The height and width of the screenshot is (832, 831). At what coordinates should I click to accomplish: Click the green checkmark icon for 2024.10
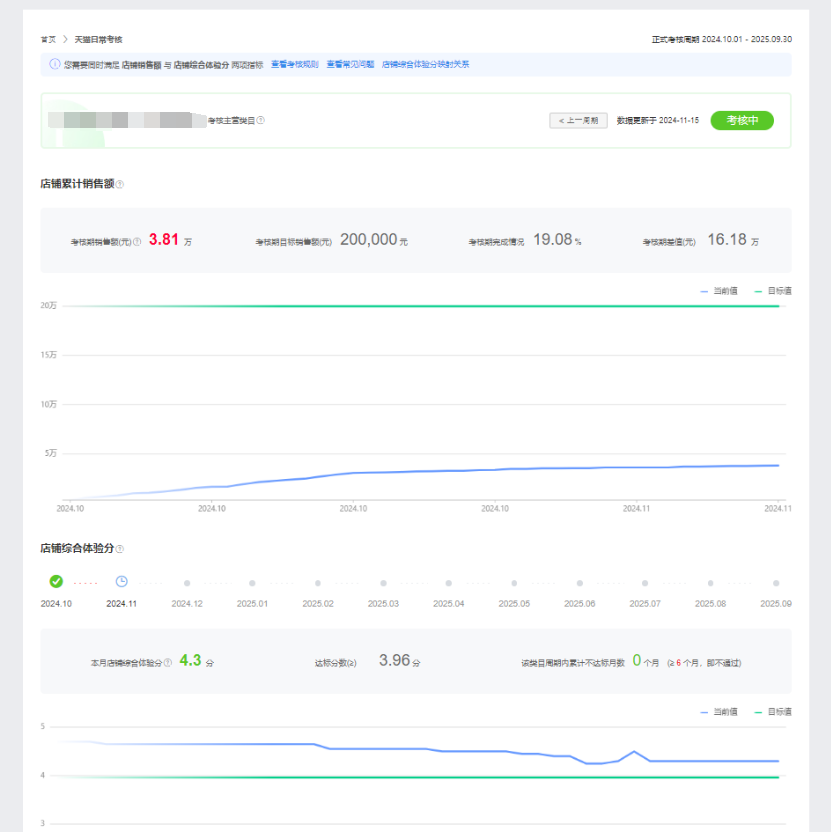point(56,581)
